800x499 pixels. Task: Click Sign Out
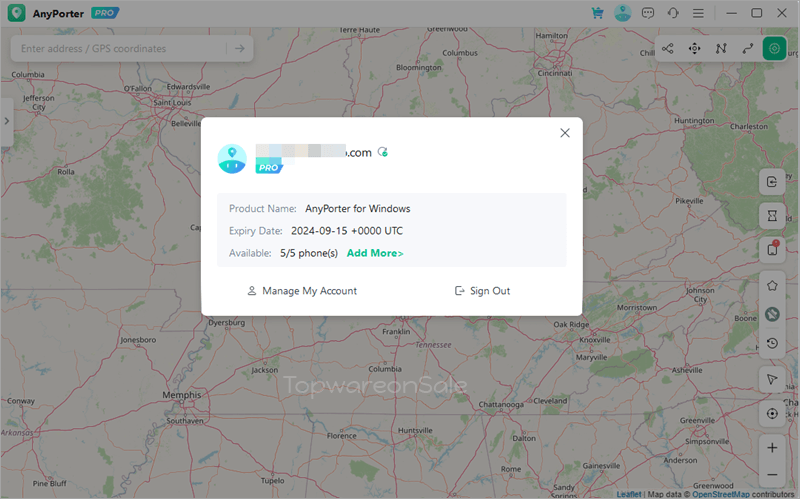tap(482, 291)
